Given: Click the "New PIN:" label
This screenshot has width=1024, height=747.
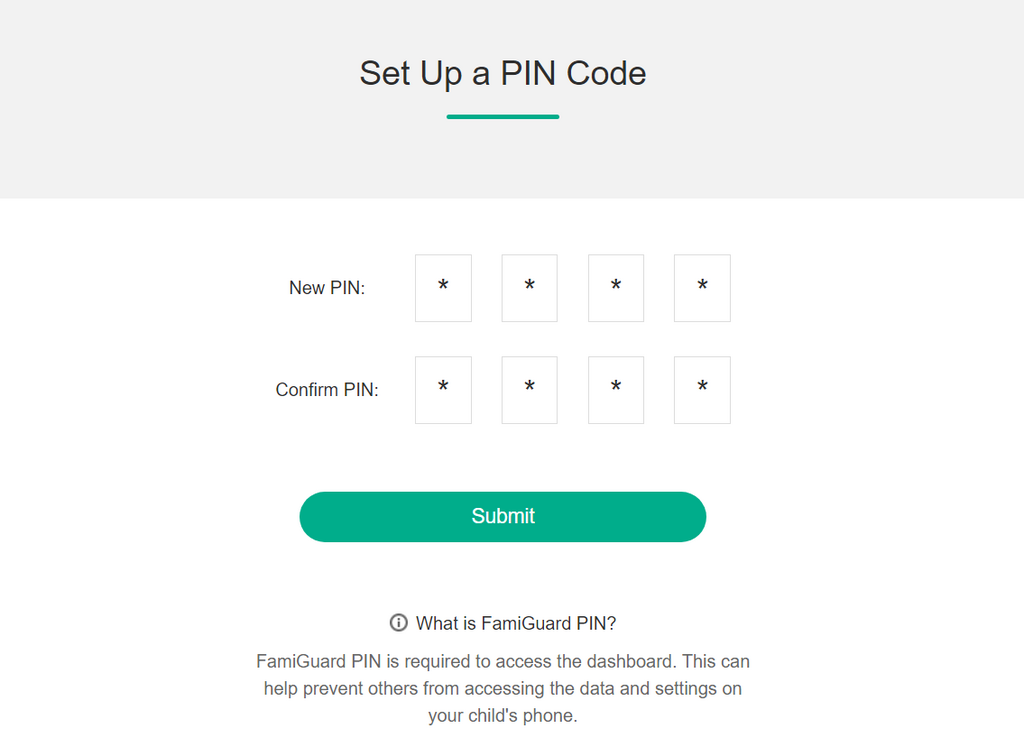Looking at the screenshot, I should click(x=327, y=288).
